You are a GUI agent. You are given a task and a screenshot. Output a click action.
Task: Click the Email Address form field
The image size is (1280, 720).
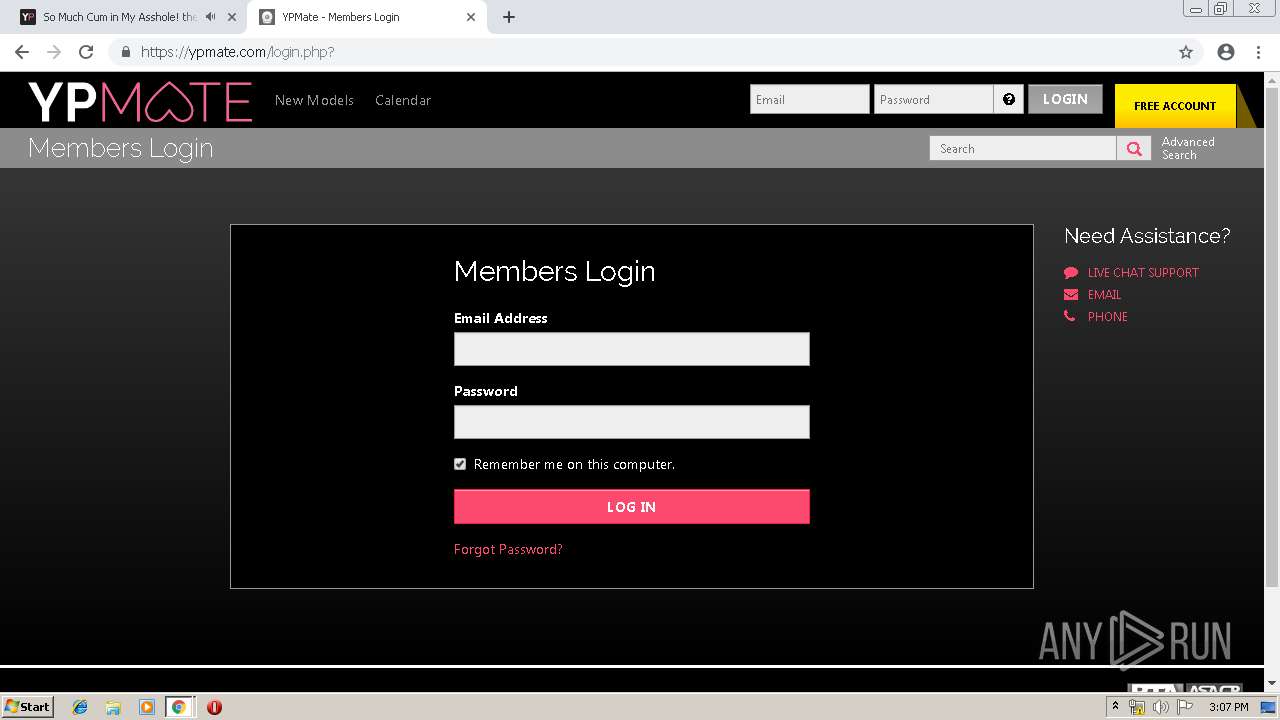tap(632, 349)
